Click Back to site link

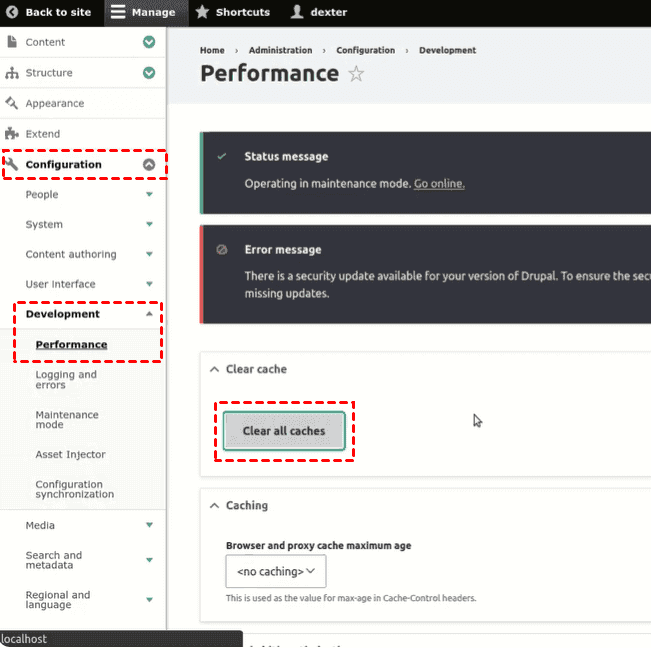click(x=58, y=12)
